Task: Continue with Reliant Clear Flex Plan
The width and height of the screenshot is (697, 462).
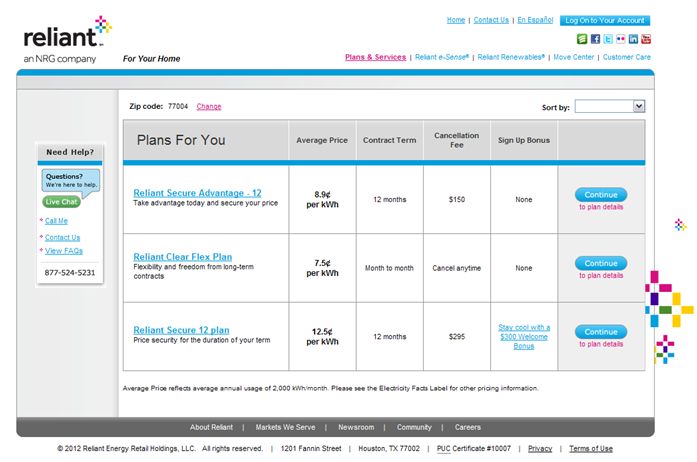Action: [x=601, y=263]
